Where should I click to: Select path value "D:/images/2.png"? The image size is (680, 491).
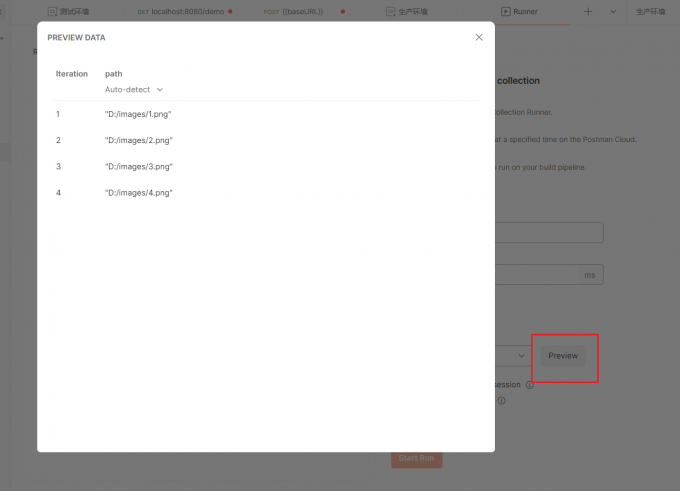click(139, 140)
